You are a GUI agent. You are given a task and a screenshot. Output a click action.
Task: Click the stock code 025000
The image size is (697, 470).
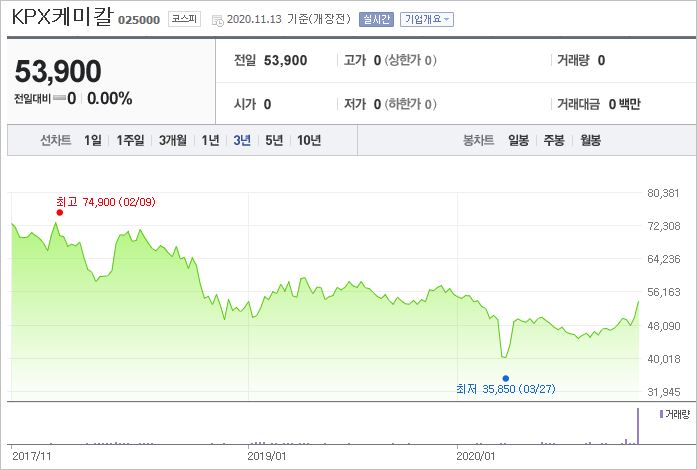pyautogui.click(x=139, y=20)
